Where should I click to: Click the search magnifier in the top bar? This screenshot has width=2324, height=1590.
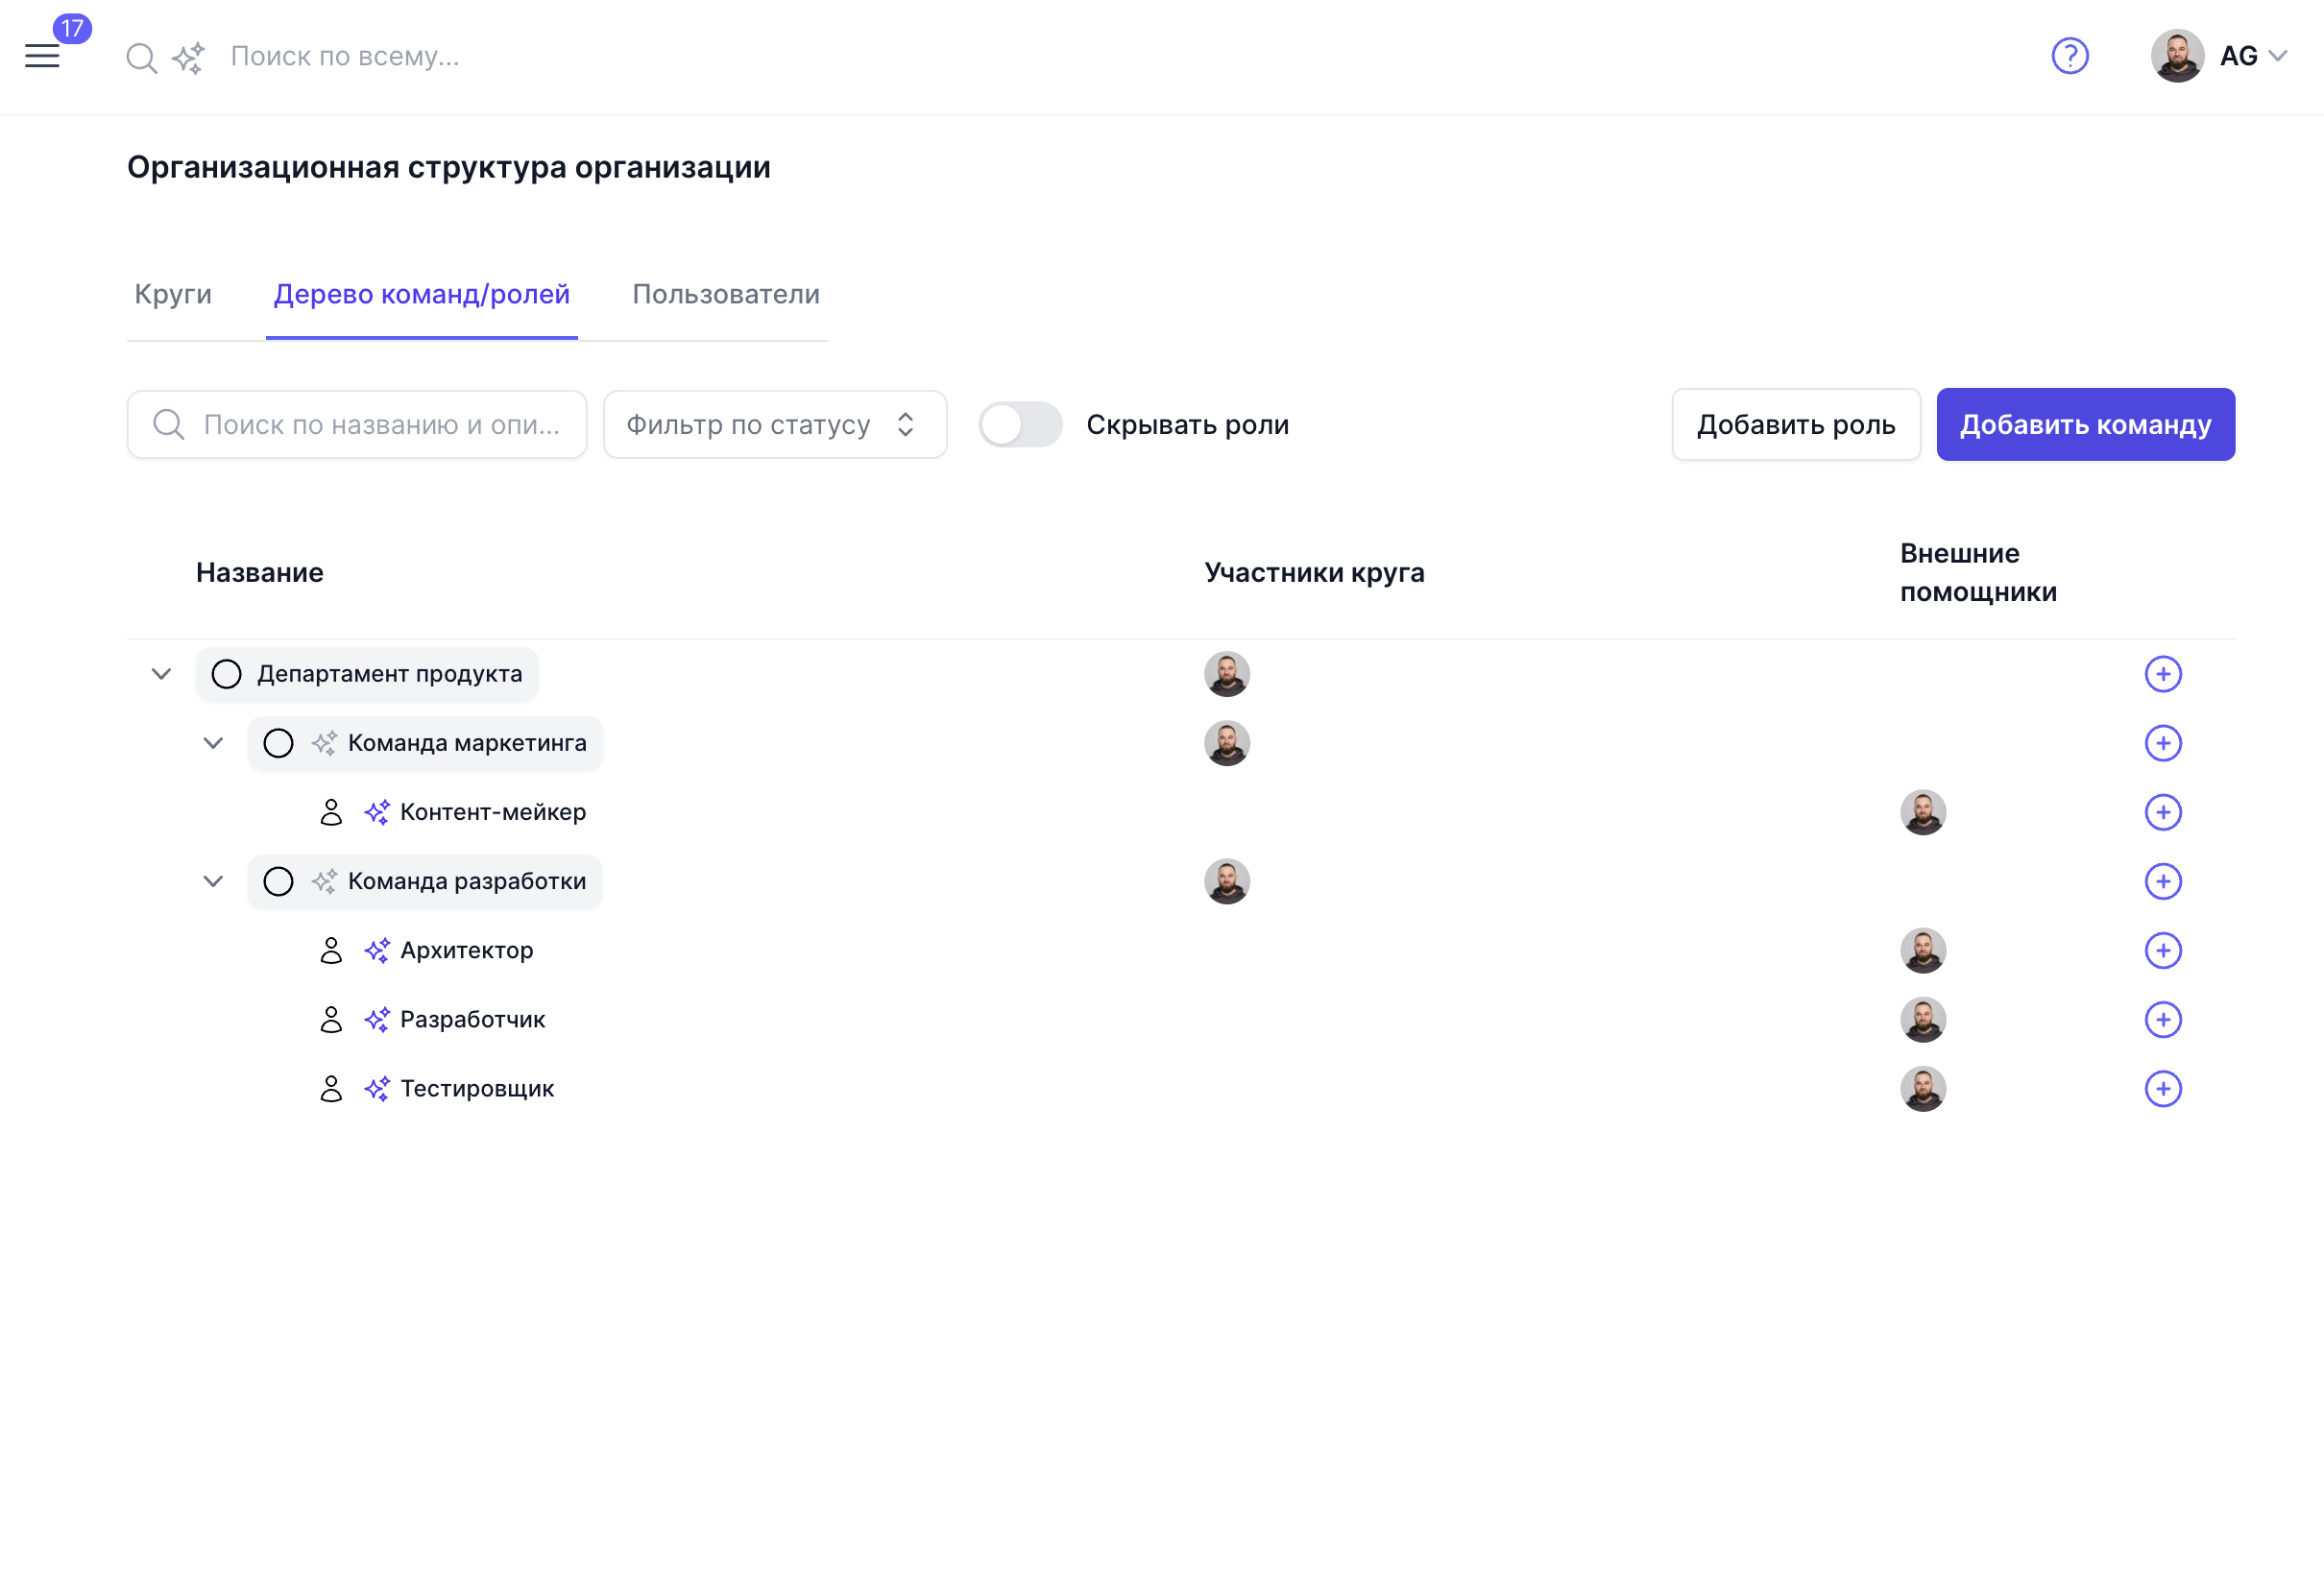pyautogui.click(x=141, y=58)
